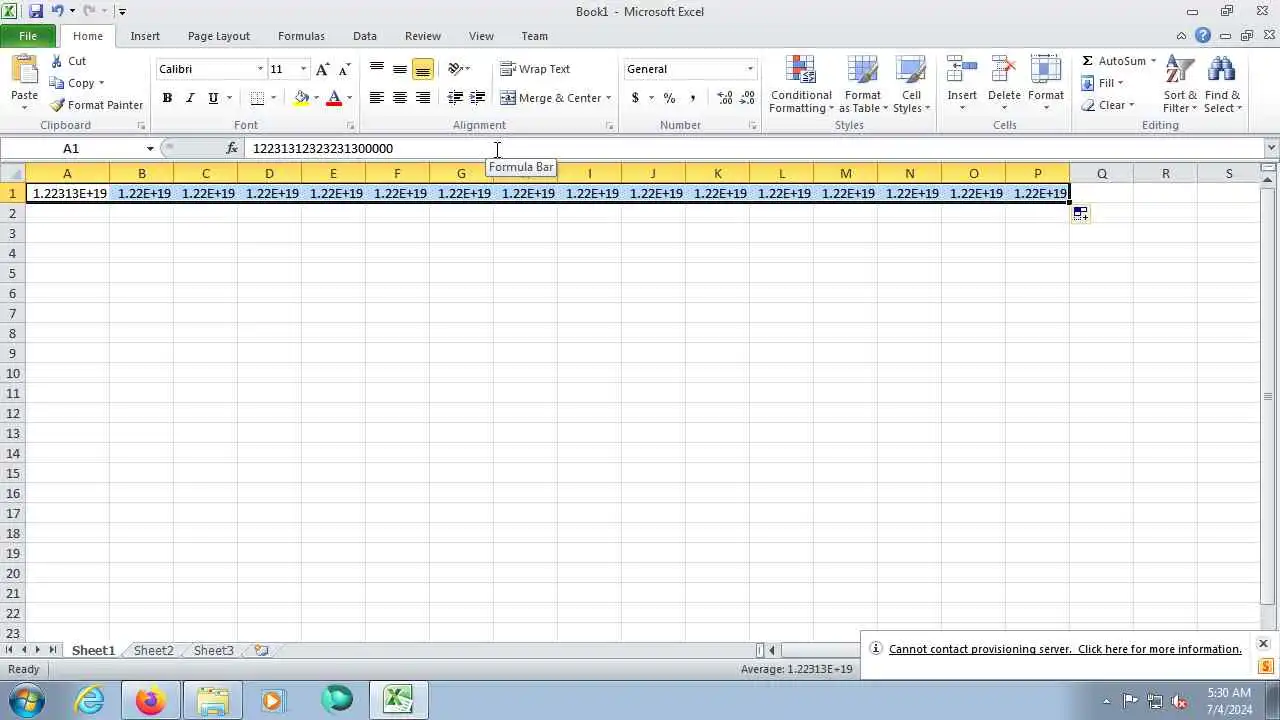Align text right

422,98
